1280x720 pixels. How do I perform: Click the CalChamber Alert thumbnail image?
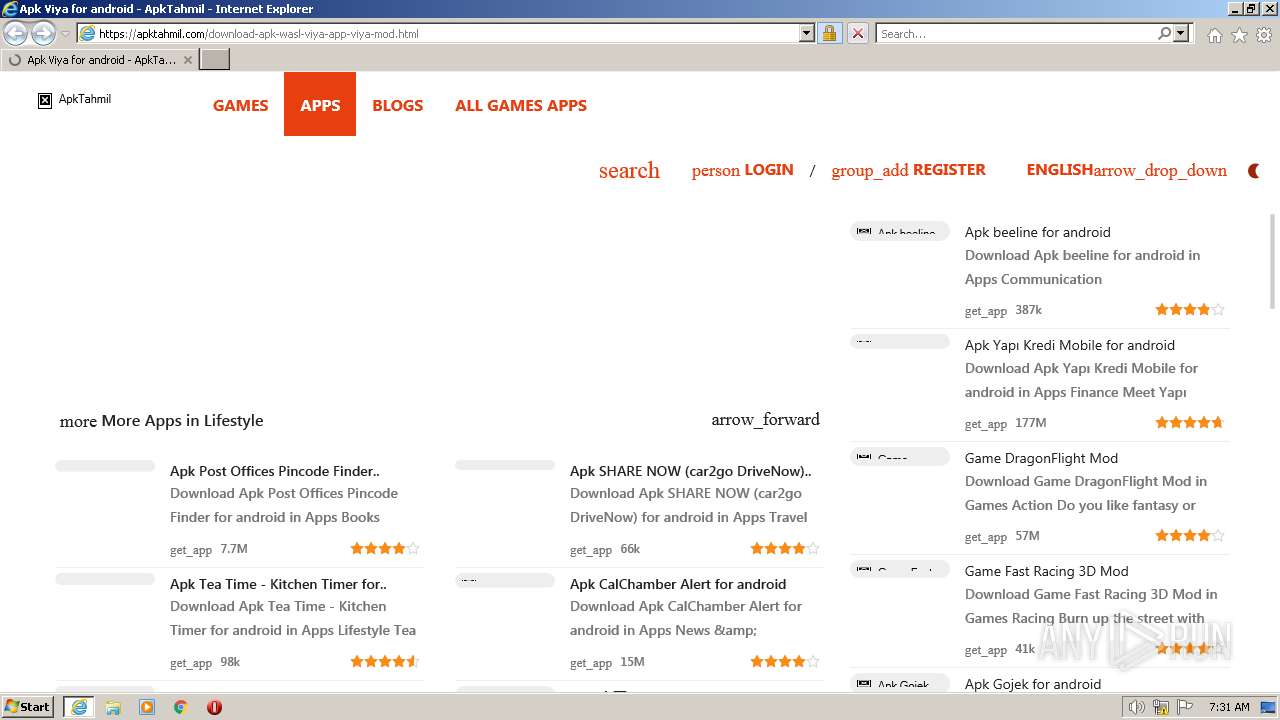click(x=505, y=580)
